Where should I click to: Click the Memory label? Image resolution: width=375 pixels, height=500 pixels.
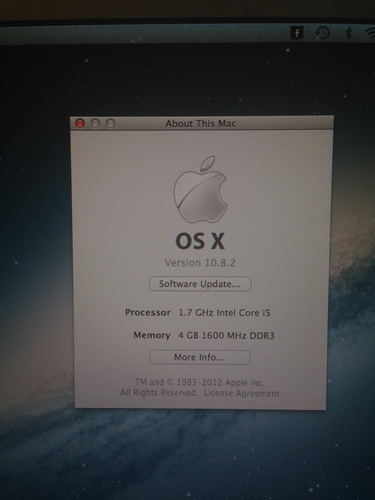tap(152, 335)
